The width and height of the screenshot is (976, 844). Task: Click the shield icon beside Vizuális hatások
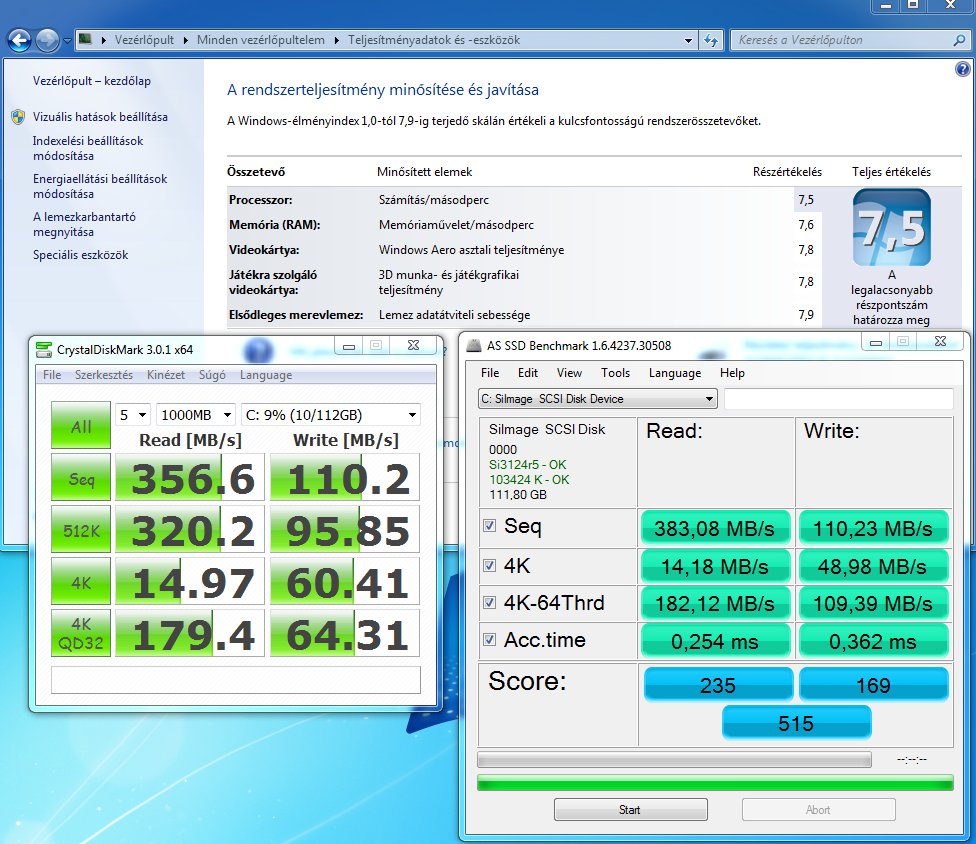(x=18, y=117)
